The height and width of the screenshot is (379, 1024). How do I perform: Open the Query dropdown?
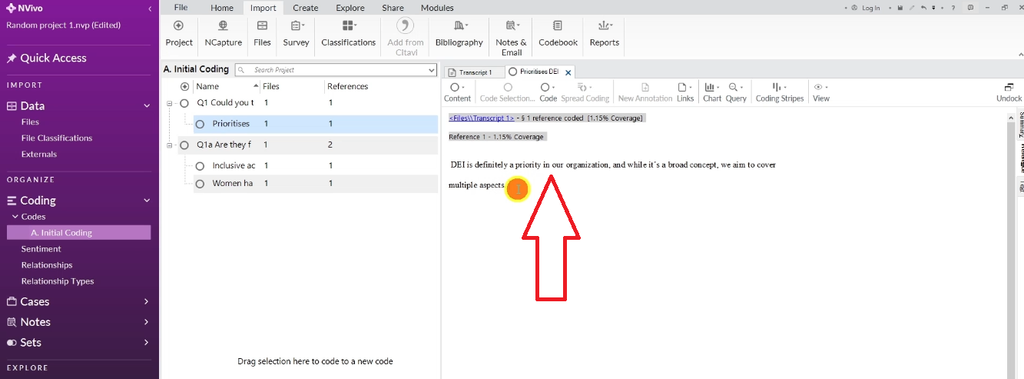736,92
